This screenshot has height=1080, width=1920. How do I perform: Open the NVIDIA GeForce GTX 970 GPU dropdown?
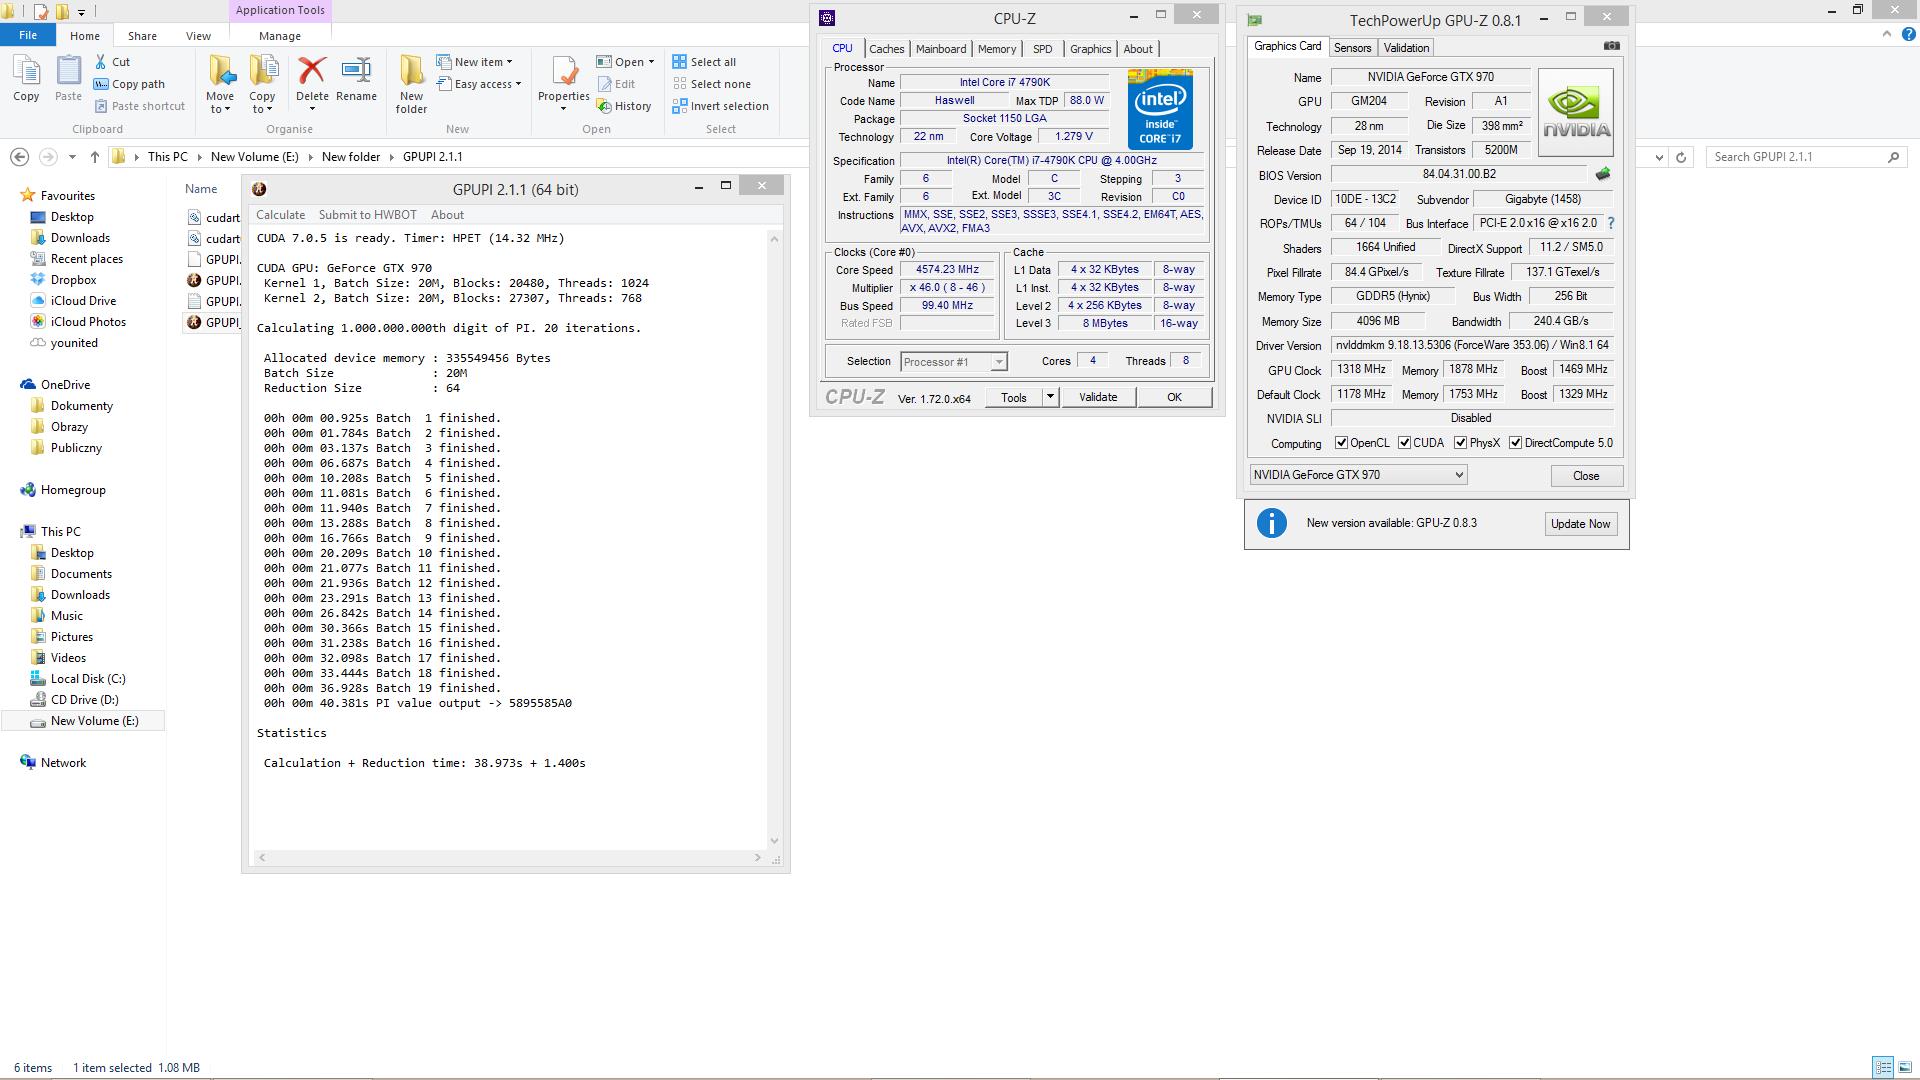(1358, 475)
